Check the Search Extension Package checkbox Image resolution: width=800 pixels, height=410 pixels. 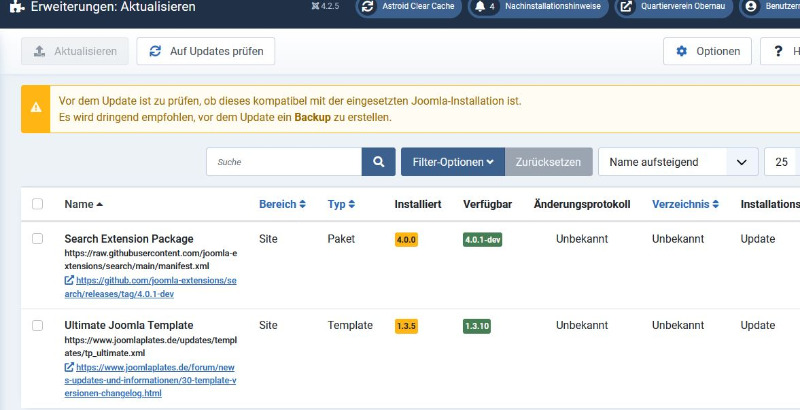pyautogui.click(x=38, y=239)
